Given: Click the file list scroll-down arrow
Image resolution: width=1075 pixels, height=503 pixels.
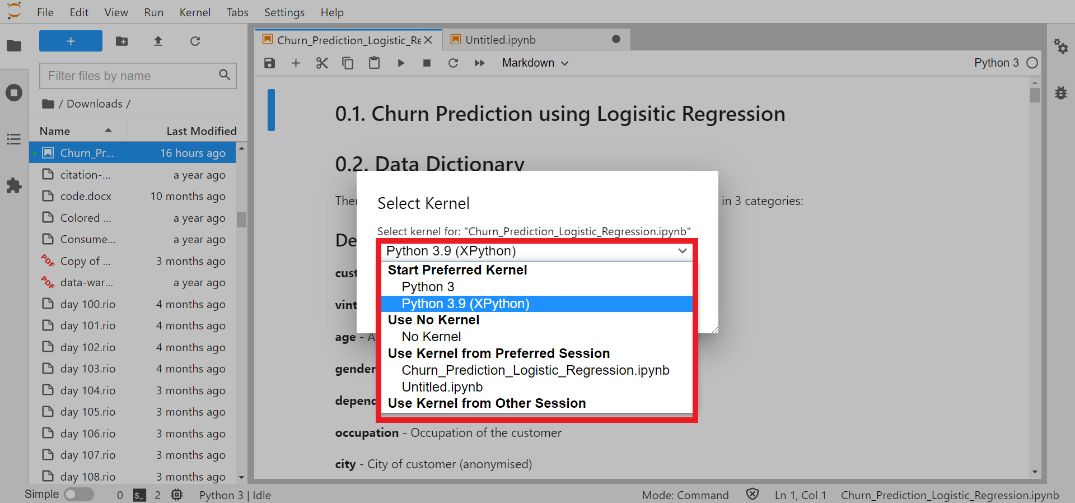Looking at the screenshot, I should (241, 477).
